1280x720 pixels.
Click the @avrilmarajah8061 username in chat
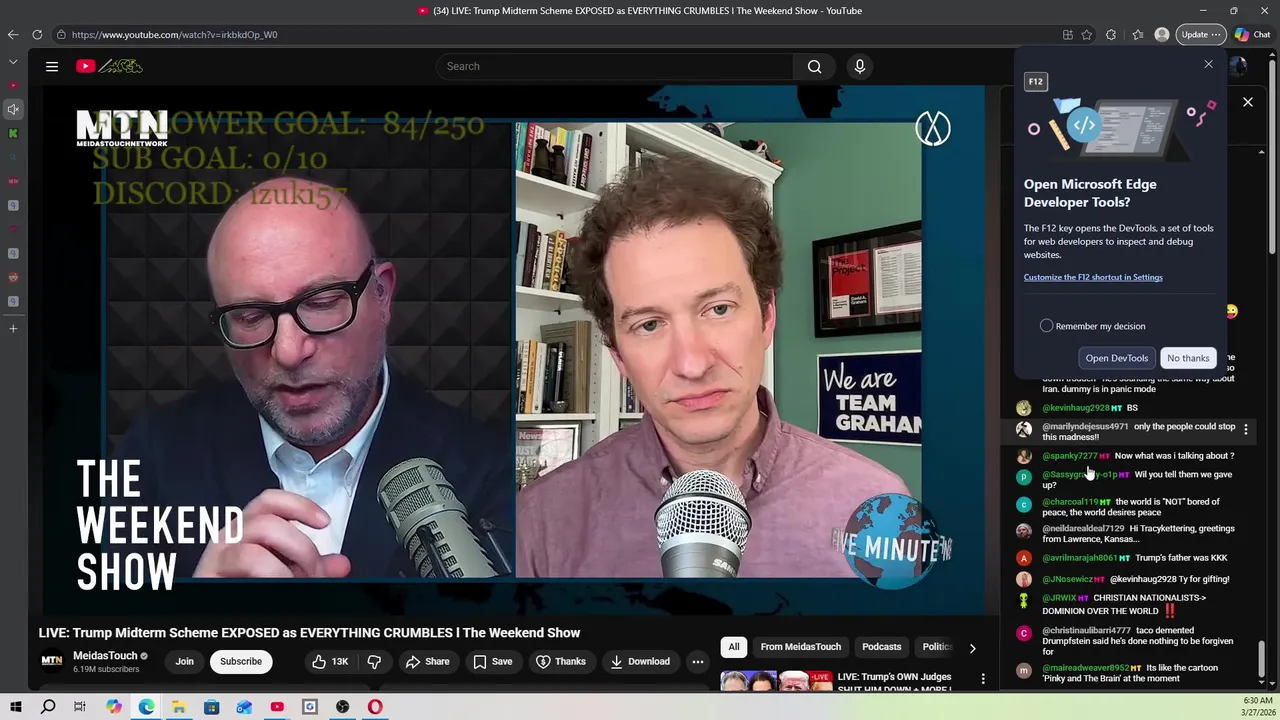1079,558
